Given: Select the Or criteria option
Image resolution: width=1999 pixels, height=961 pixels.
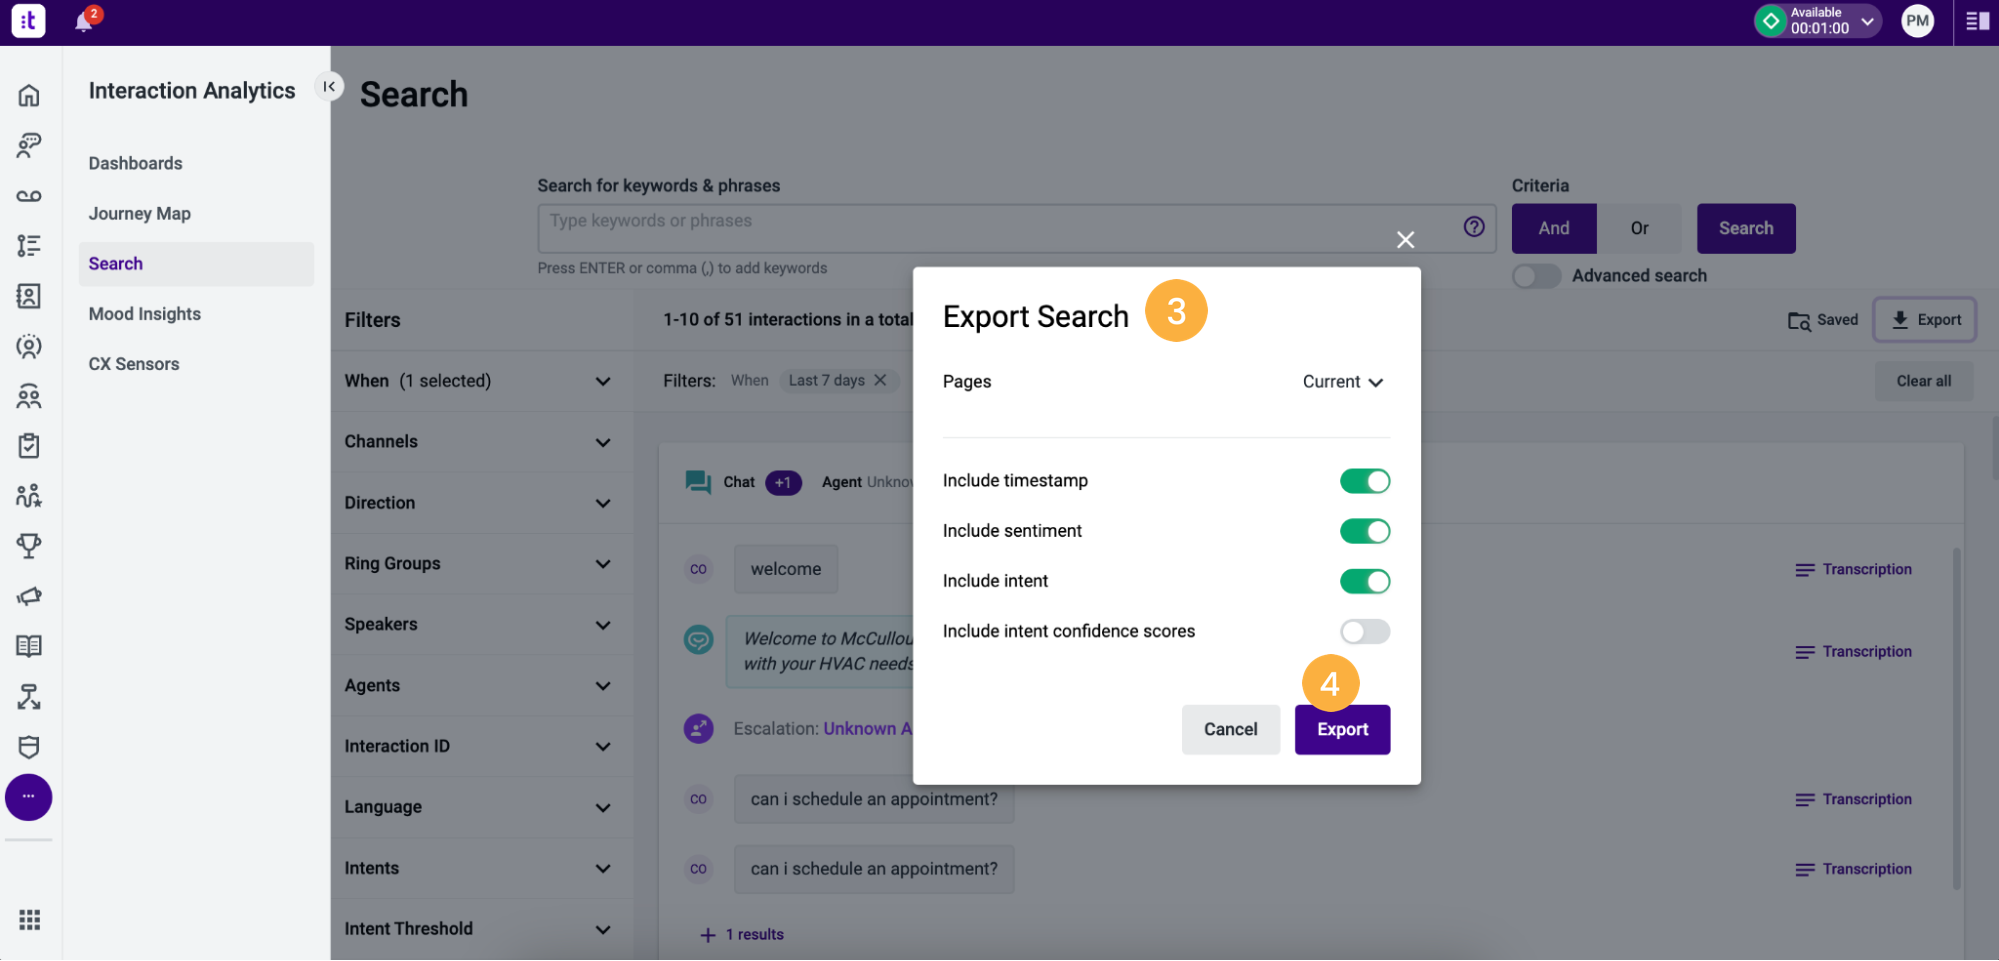Looking at the screenshot, I should [x=1639, y=228].
